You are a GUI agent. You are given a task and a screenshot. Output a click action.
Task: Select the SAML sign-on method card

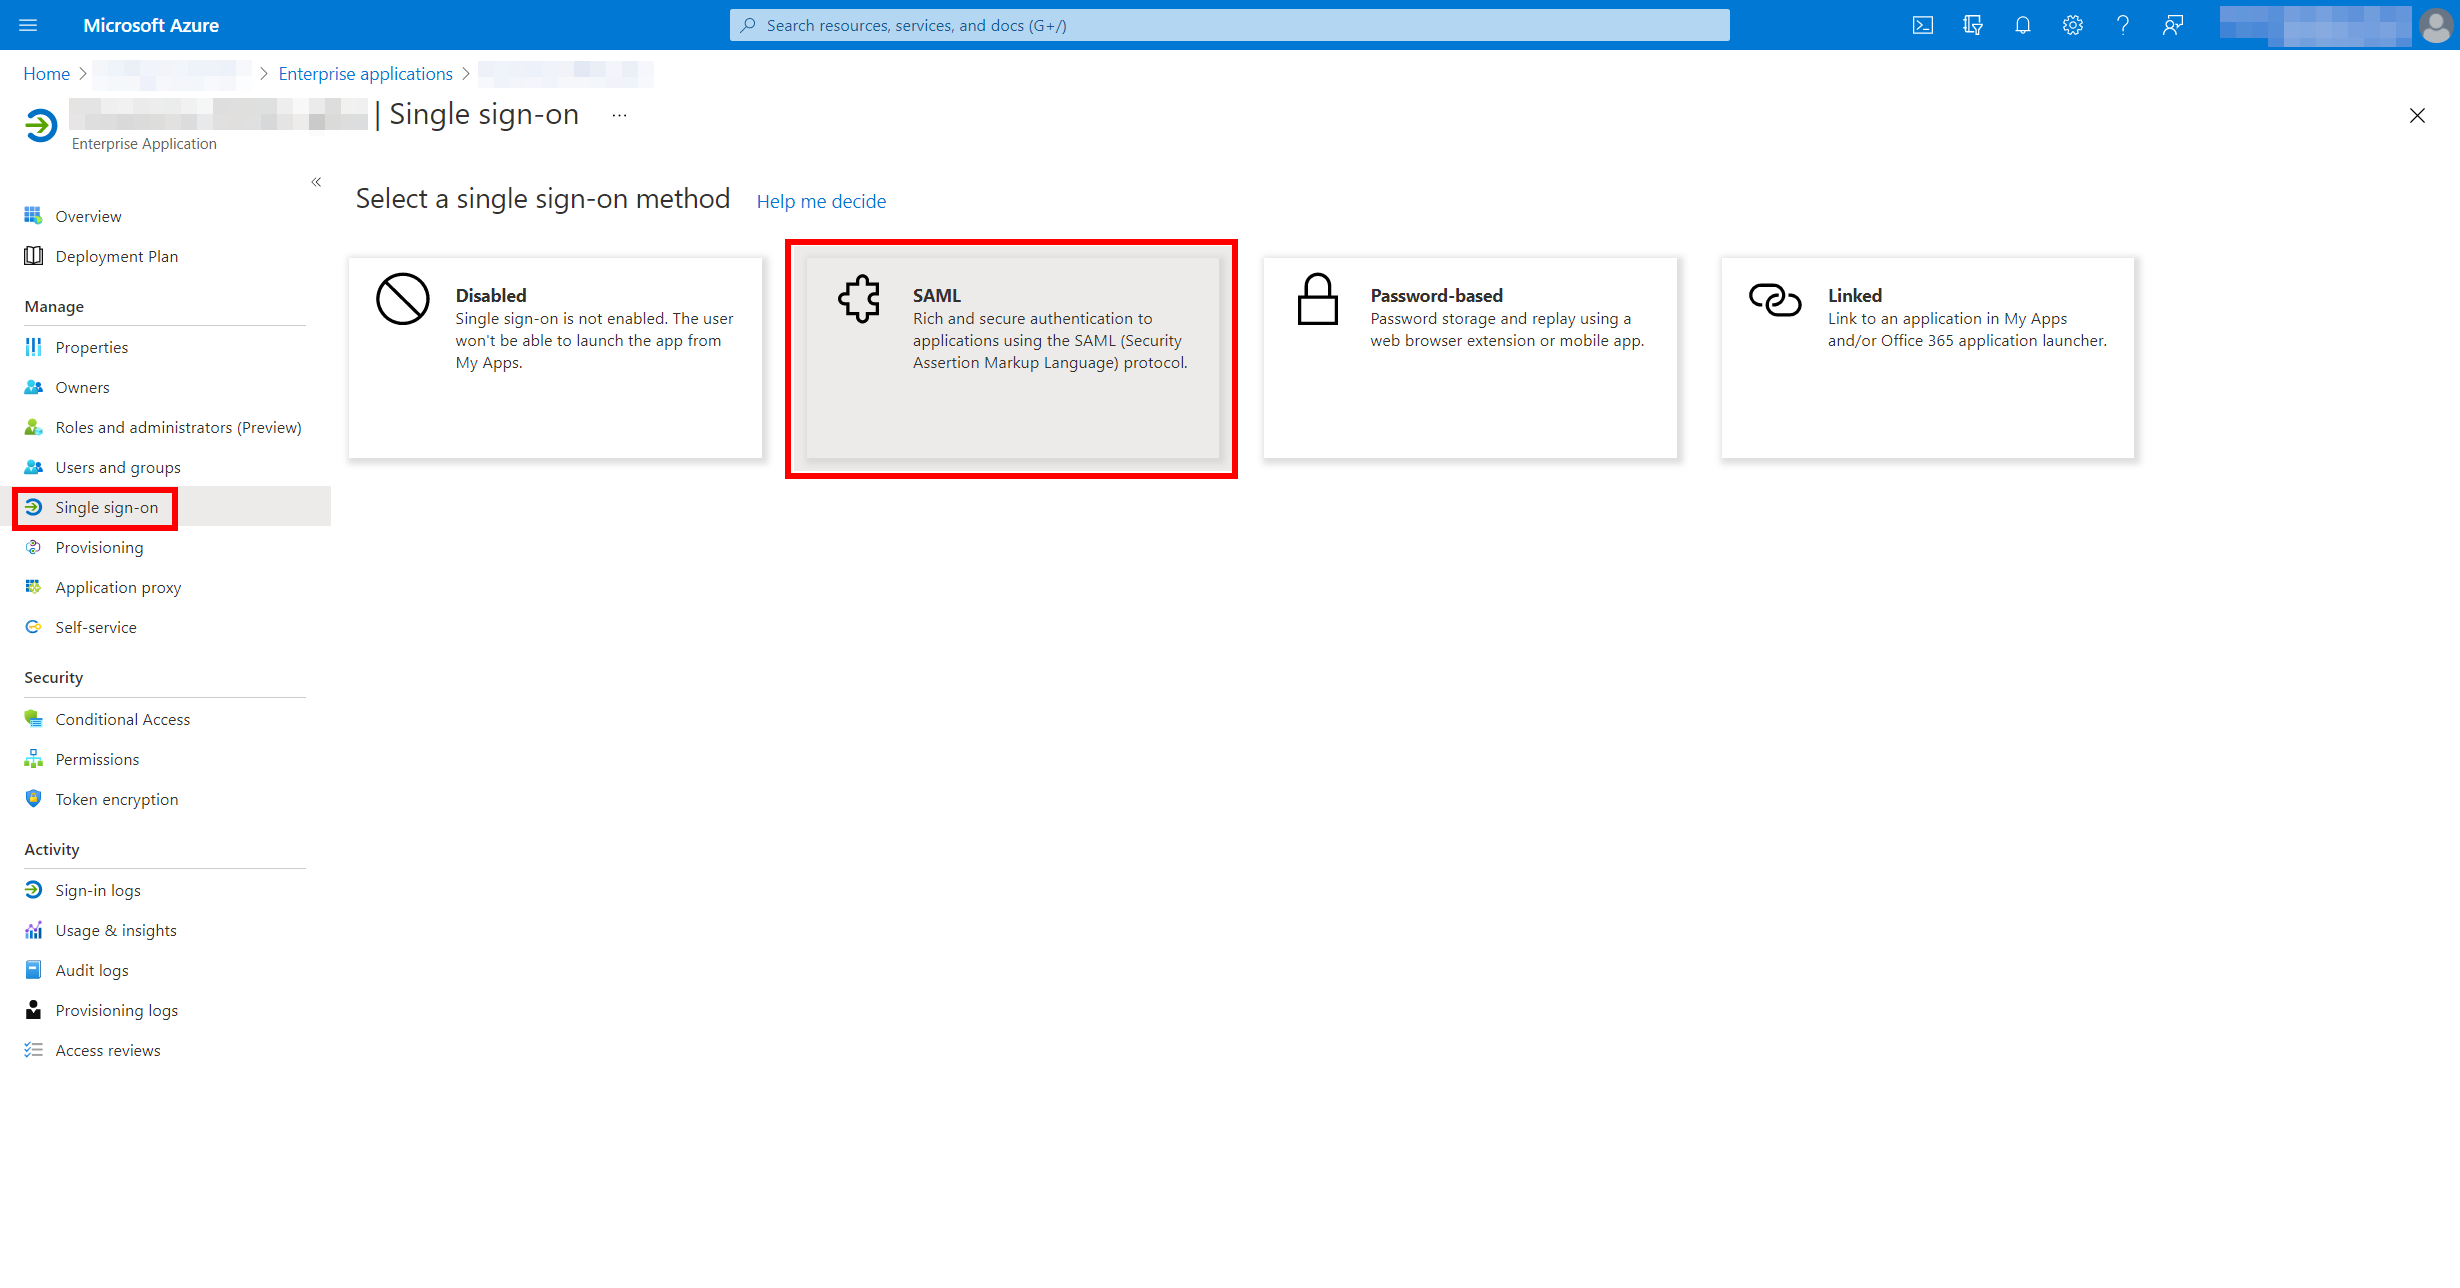coord(1012,358)
